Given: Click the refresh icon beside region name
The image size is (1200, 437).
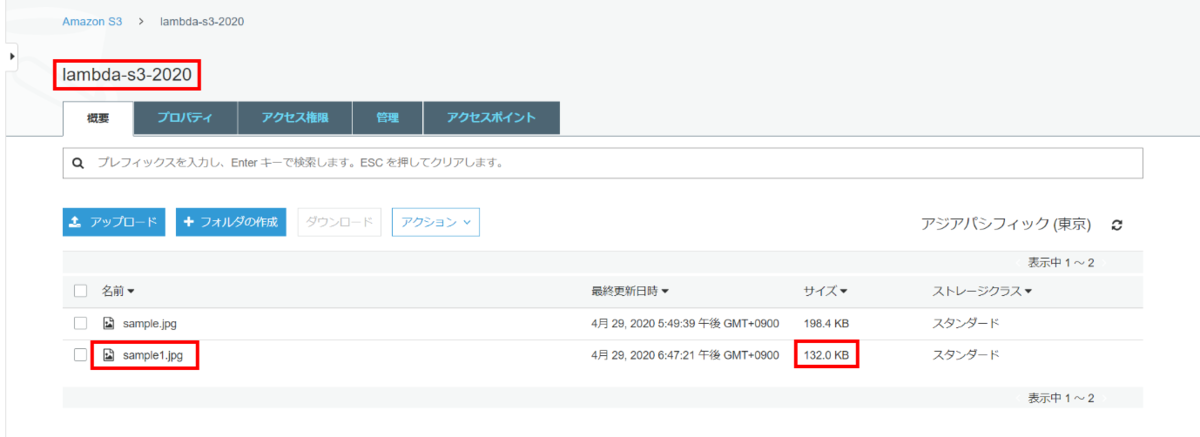Looking at the screenshot, I should point(1117,224).
